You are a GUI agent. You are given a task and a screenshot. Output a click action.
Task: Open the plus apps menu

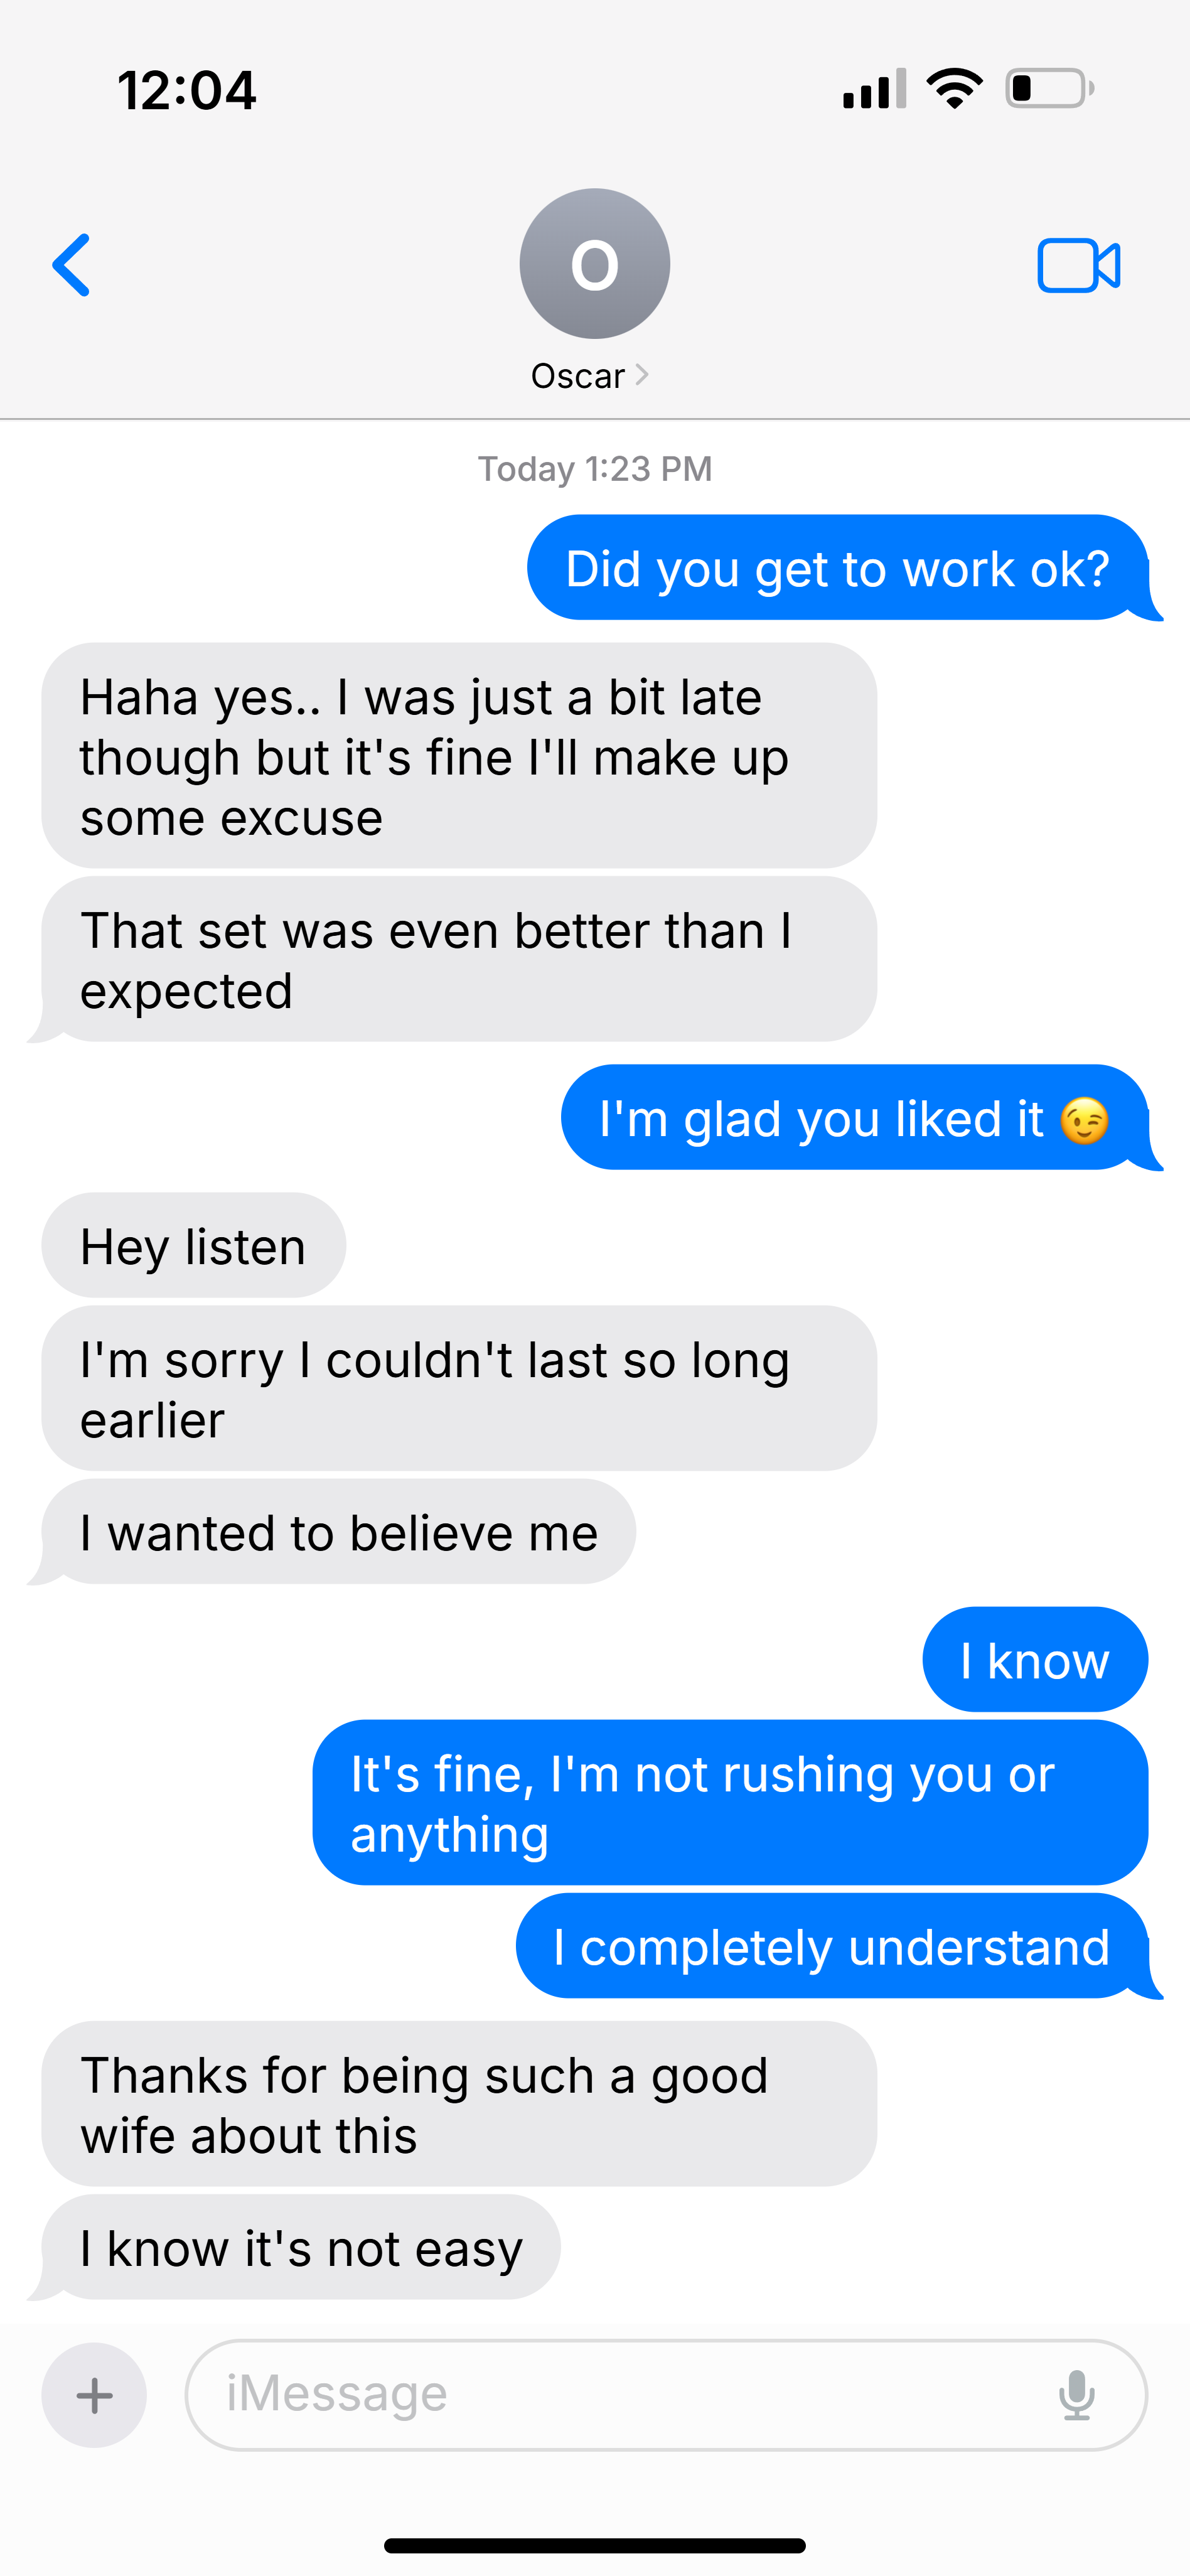pos(94,2395)
